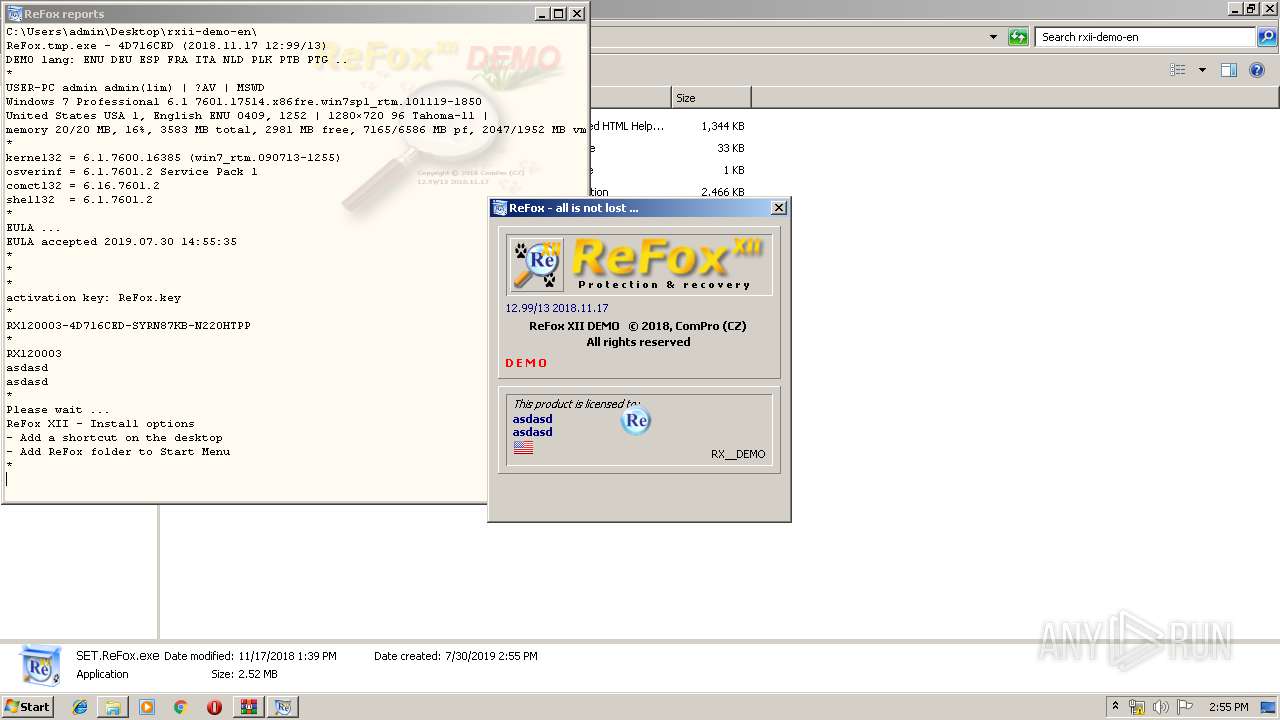Click the ReFox paw-print logo icon in the about dialog
The height and width of the screenshot is (720, 1280).
point(536,264)
